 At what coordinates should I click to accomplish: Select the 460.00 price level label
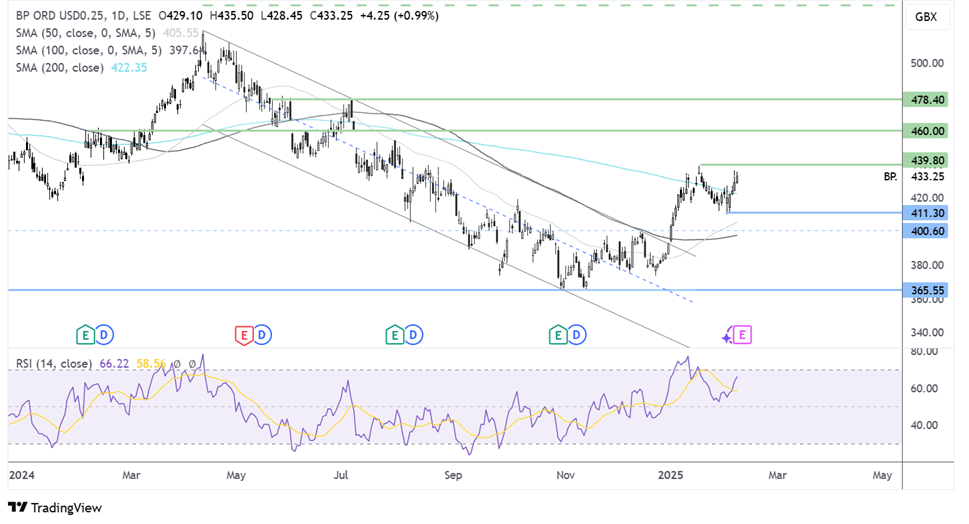[925, 131]
